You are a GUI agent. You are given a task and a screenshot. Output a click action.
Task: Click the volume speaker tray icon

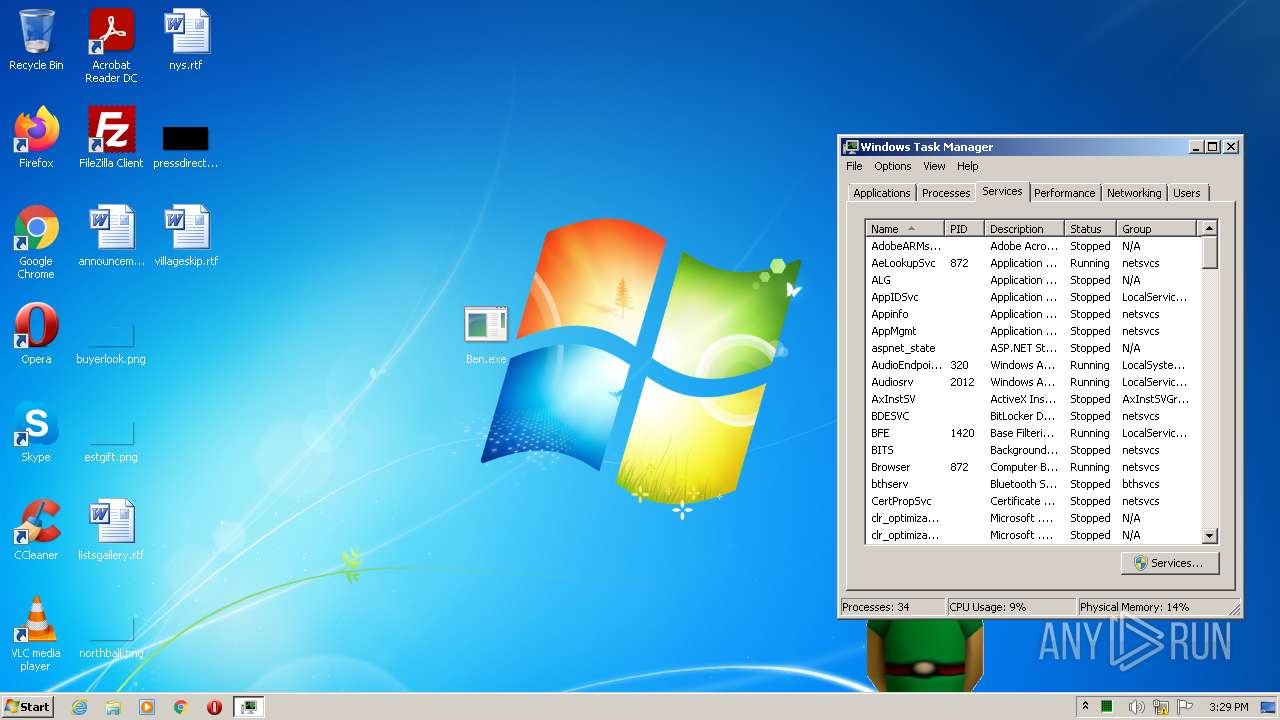[x=1136, y=706]
